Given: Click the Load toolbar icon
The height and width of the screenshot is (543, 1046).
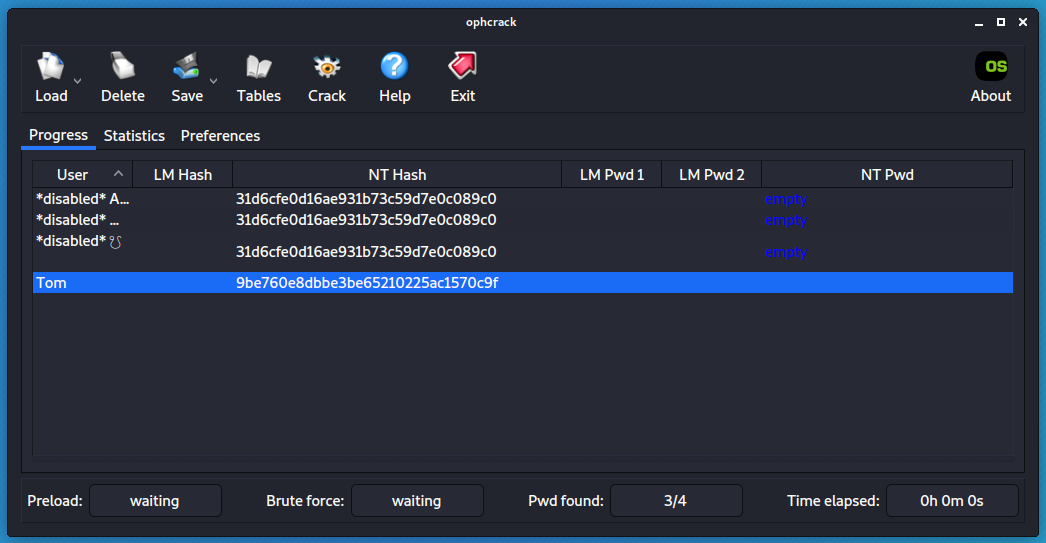Looking at the screenshot, I should click(50, 68).
